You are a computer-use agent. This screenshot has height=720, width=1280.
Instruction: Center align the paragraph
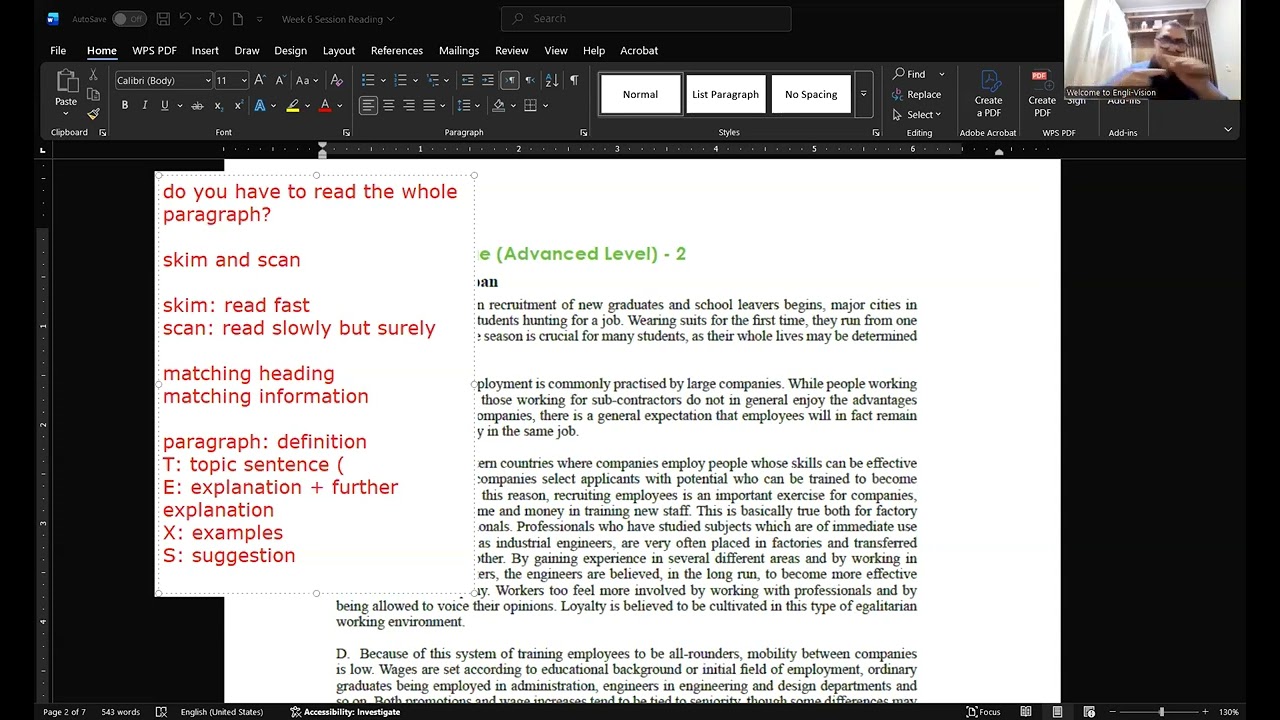pos(389,105)
